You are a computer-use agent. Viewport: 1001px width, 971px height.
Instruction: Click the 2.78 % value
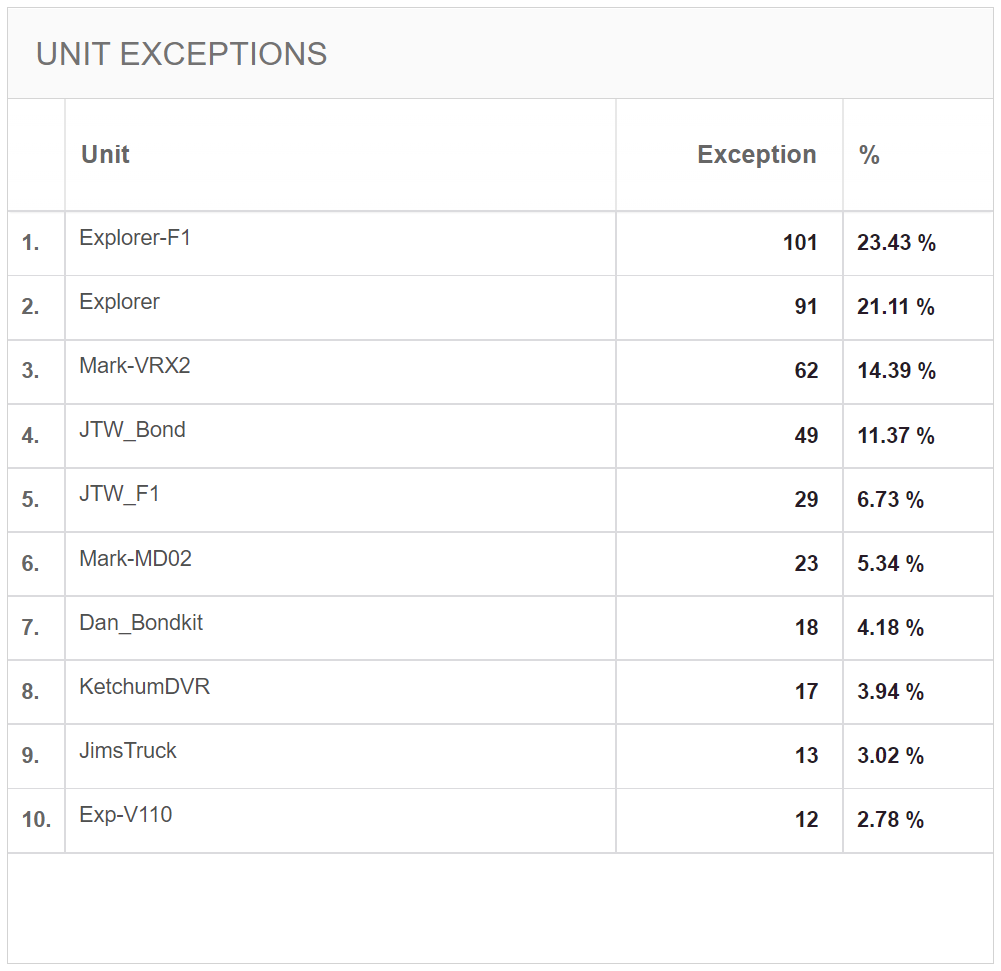pyautogui.click(x=890, y=819)
